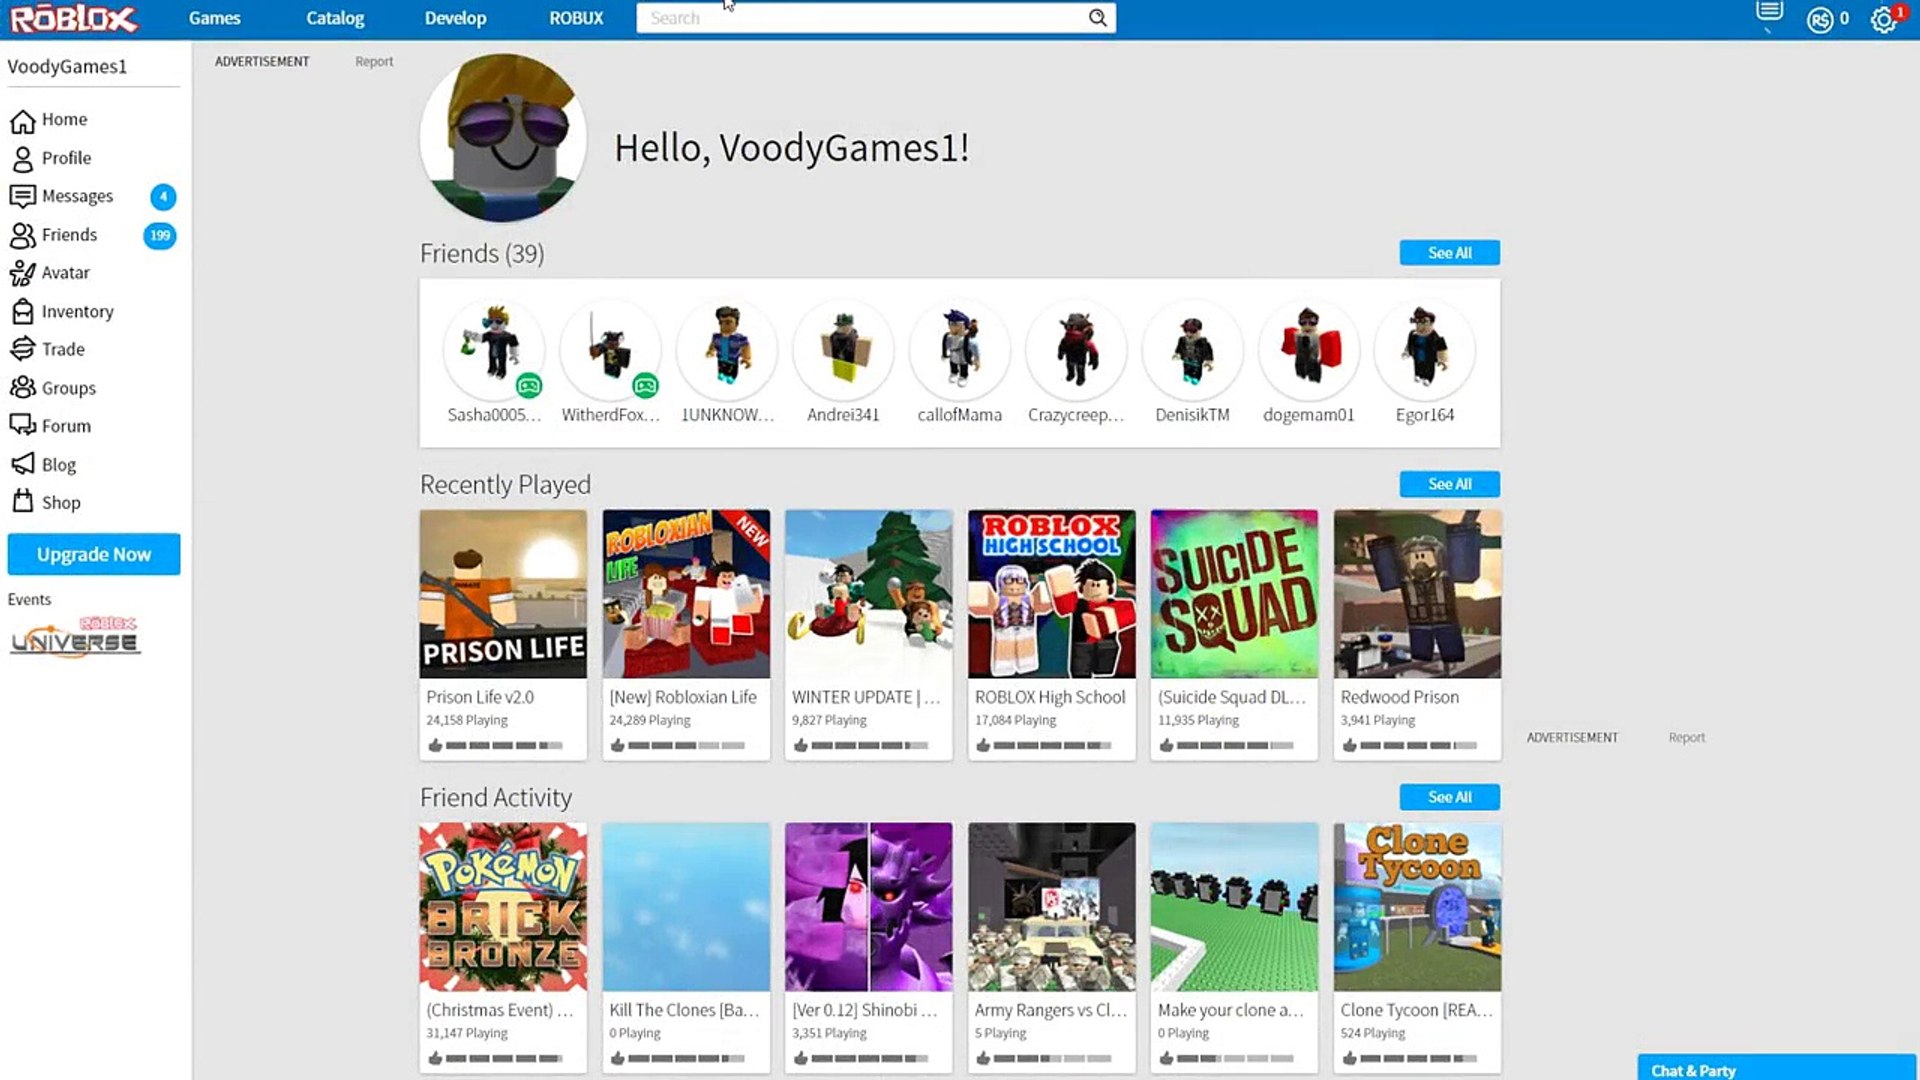
Task: Click the settings gear icon in the top bar
Action: point(1883,19)
